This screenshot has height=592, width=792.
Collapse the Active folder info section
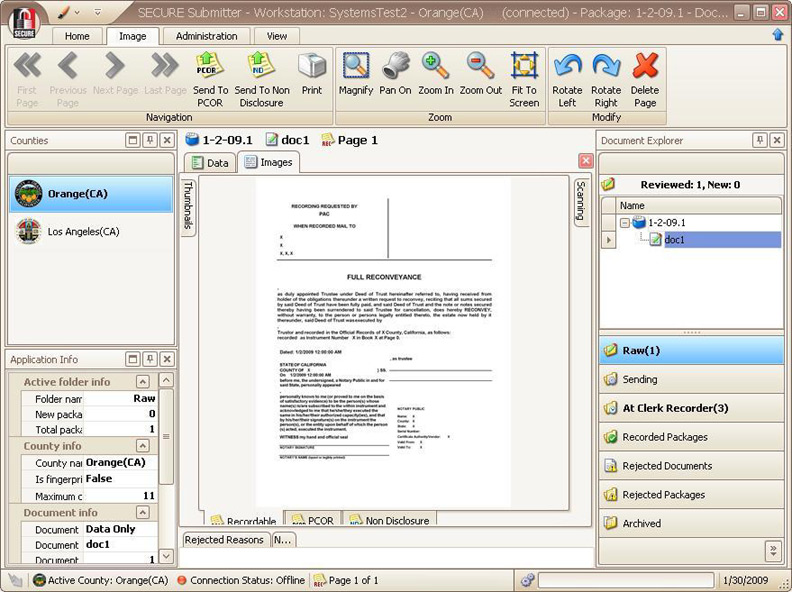click(143, 382)
